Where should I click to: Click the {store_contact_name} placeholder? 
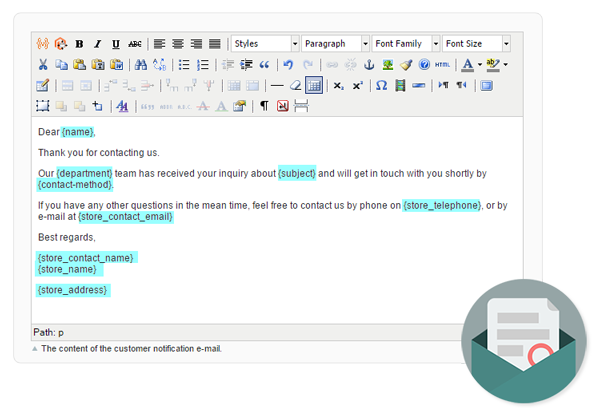point(86,258)
